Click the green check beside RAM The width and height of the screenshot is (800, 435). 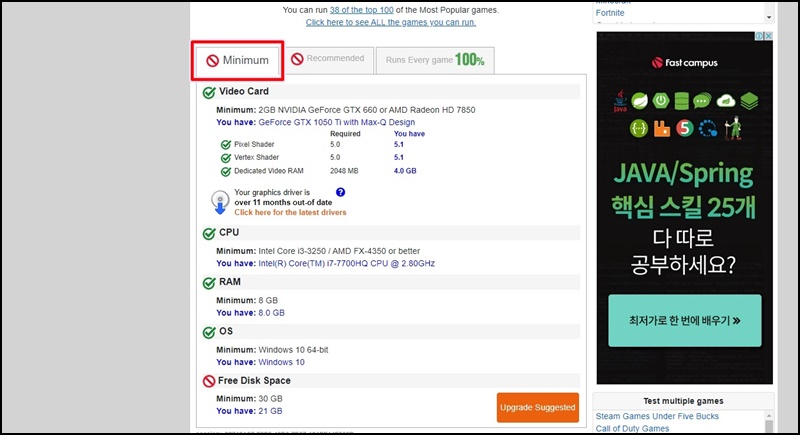tap(209, 283)
